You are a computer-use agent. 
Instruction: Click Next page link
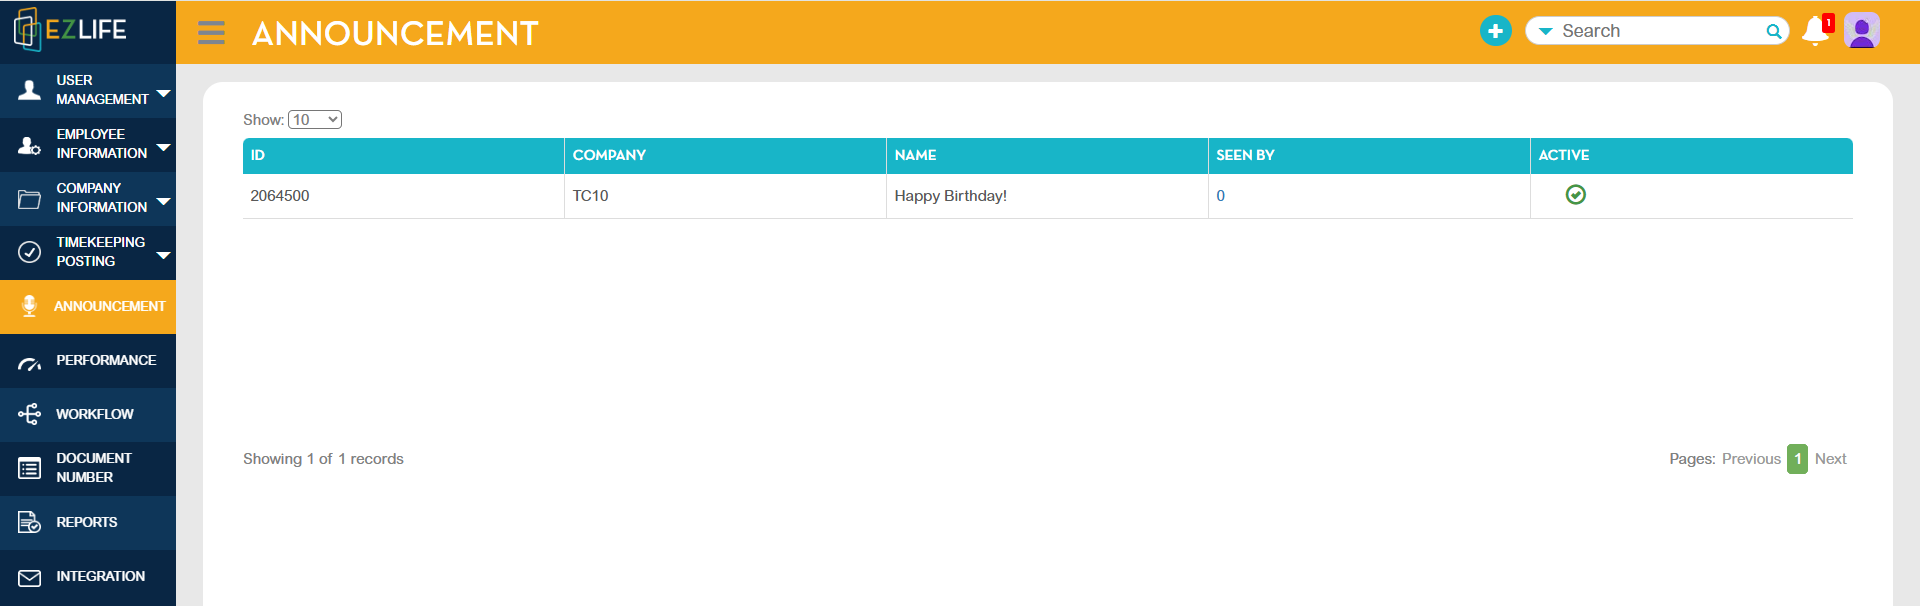click(1830, 459)
